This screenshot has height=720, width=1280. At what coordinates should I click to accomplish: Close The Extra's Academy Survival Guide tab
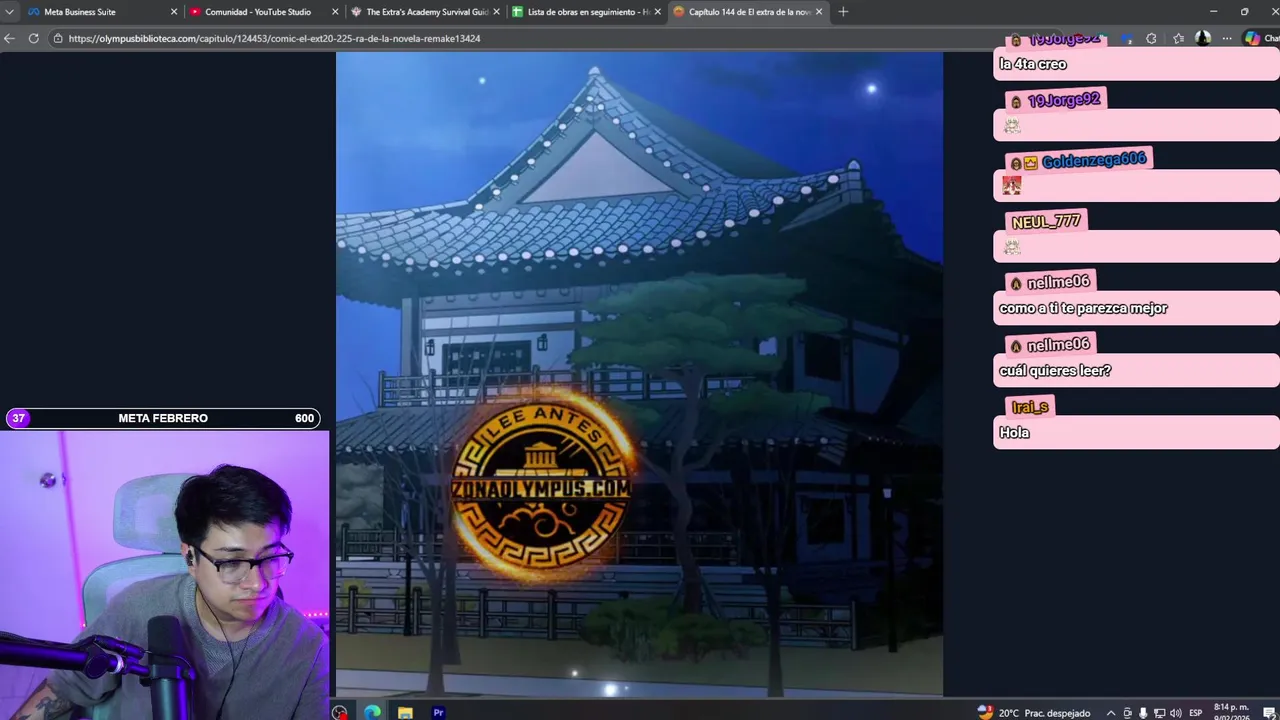point(496,12)
